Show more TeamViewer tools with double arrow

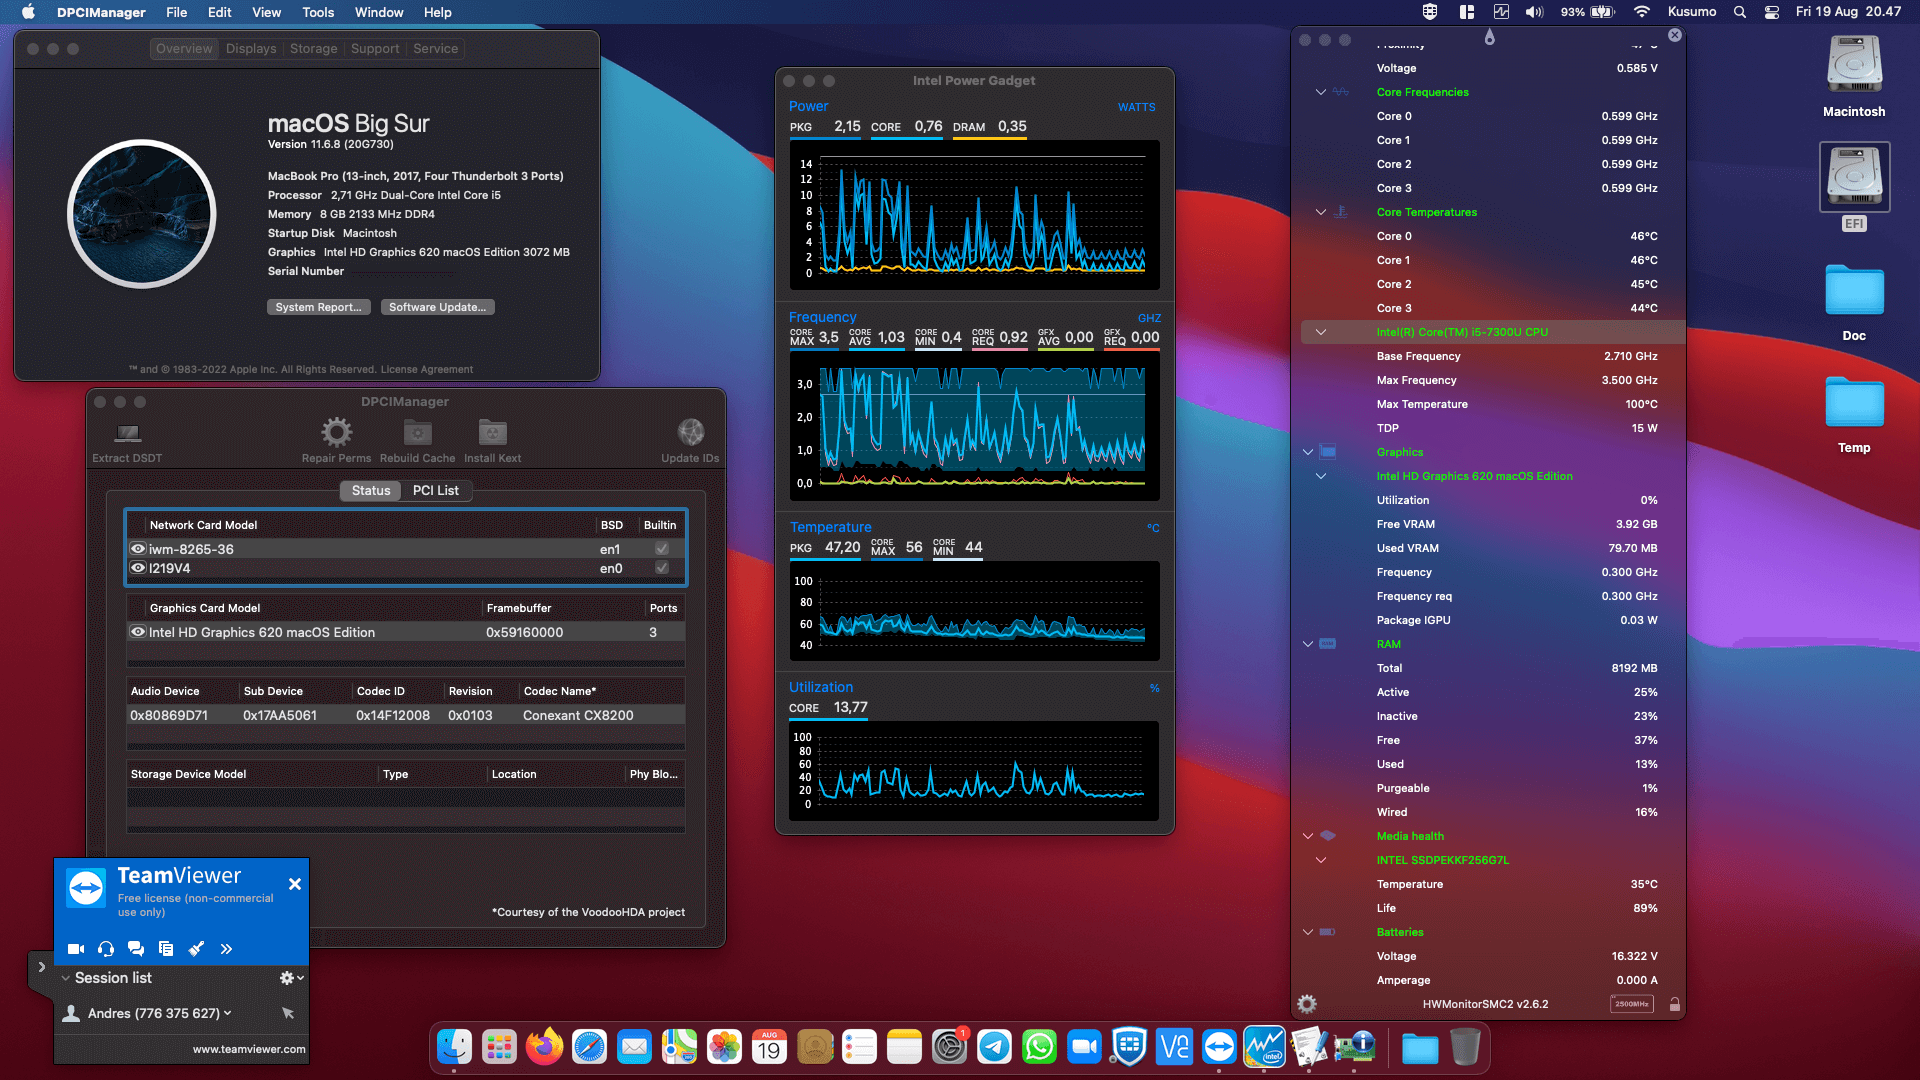click(x=226, y=949)
